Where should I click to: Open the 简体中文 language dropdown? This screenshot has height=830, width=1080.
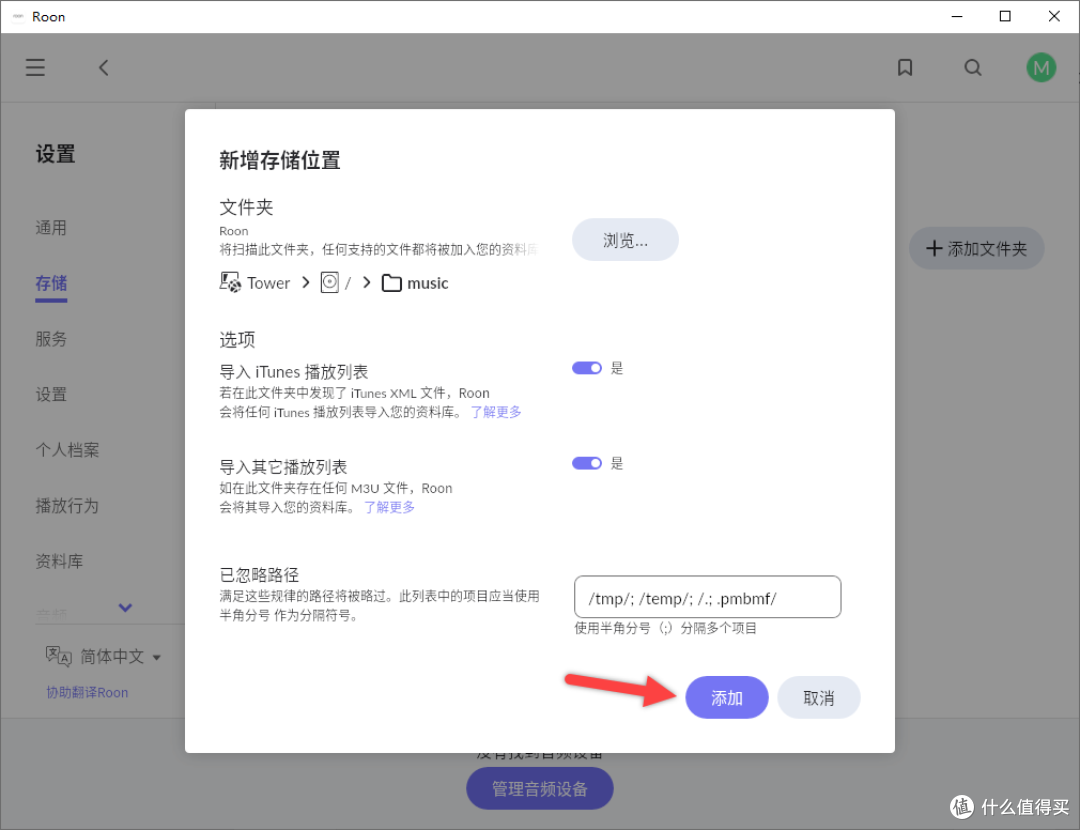pyautogui.click(x=119, y=656)
